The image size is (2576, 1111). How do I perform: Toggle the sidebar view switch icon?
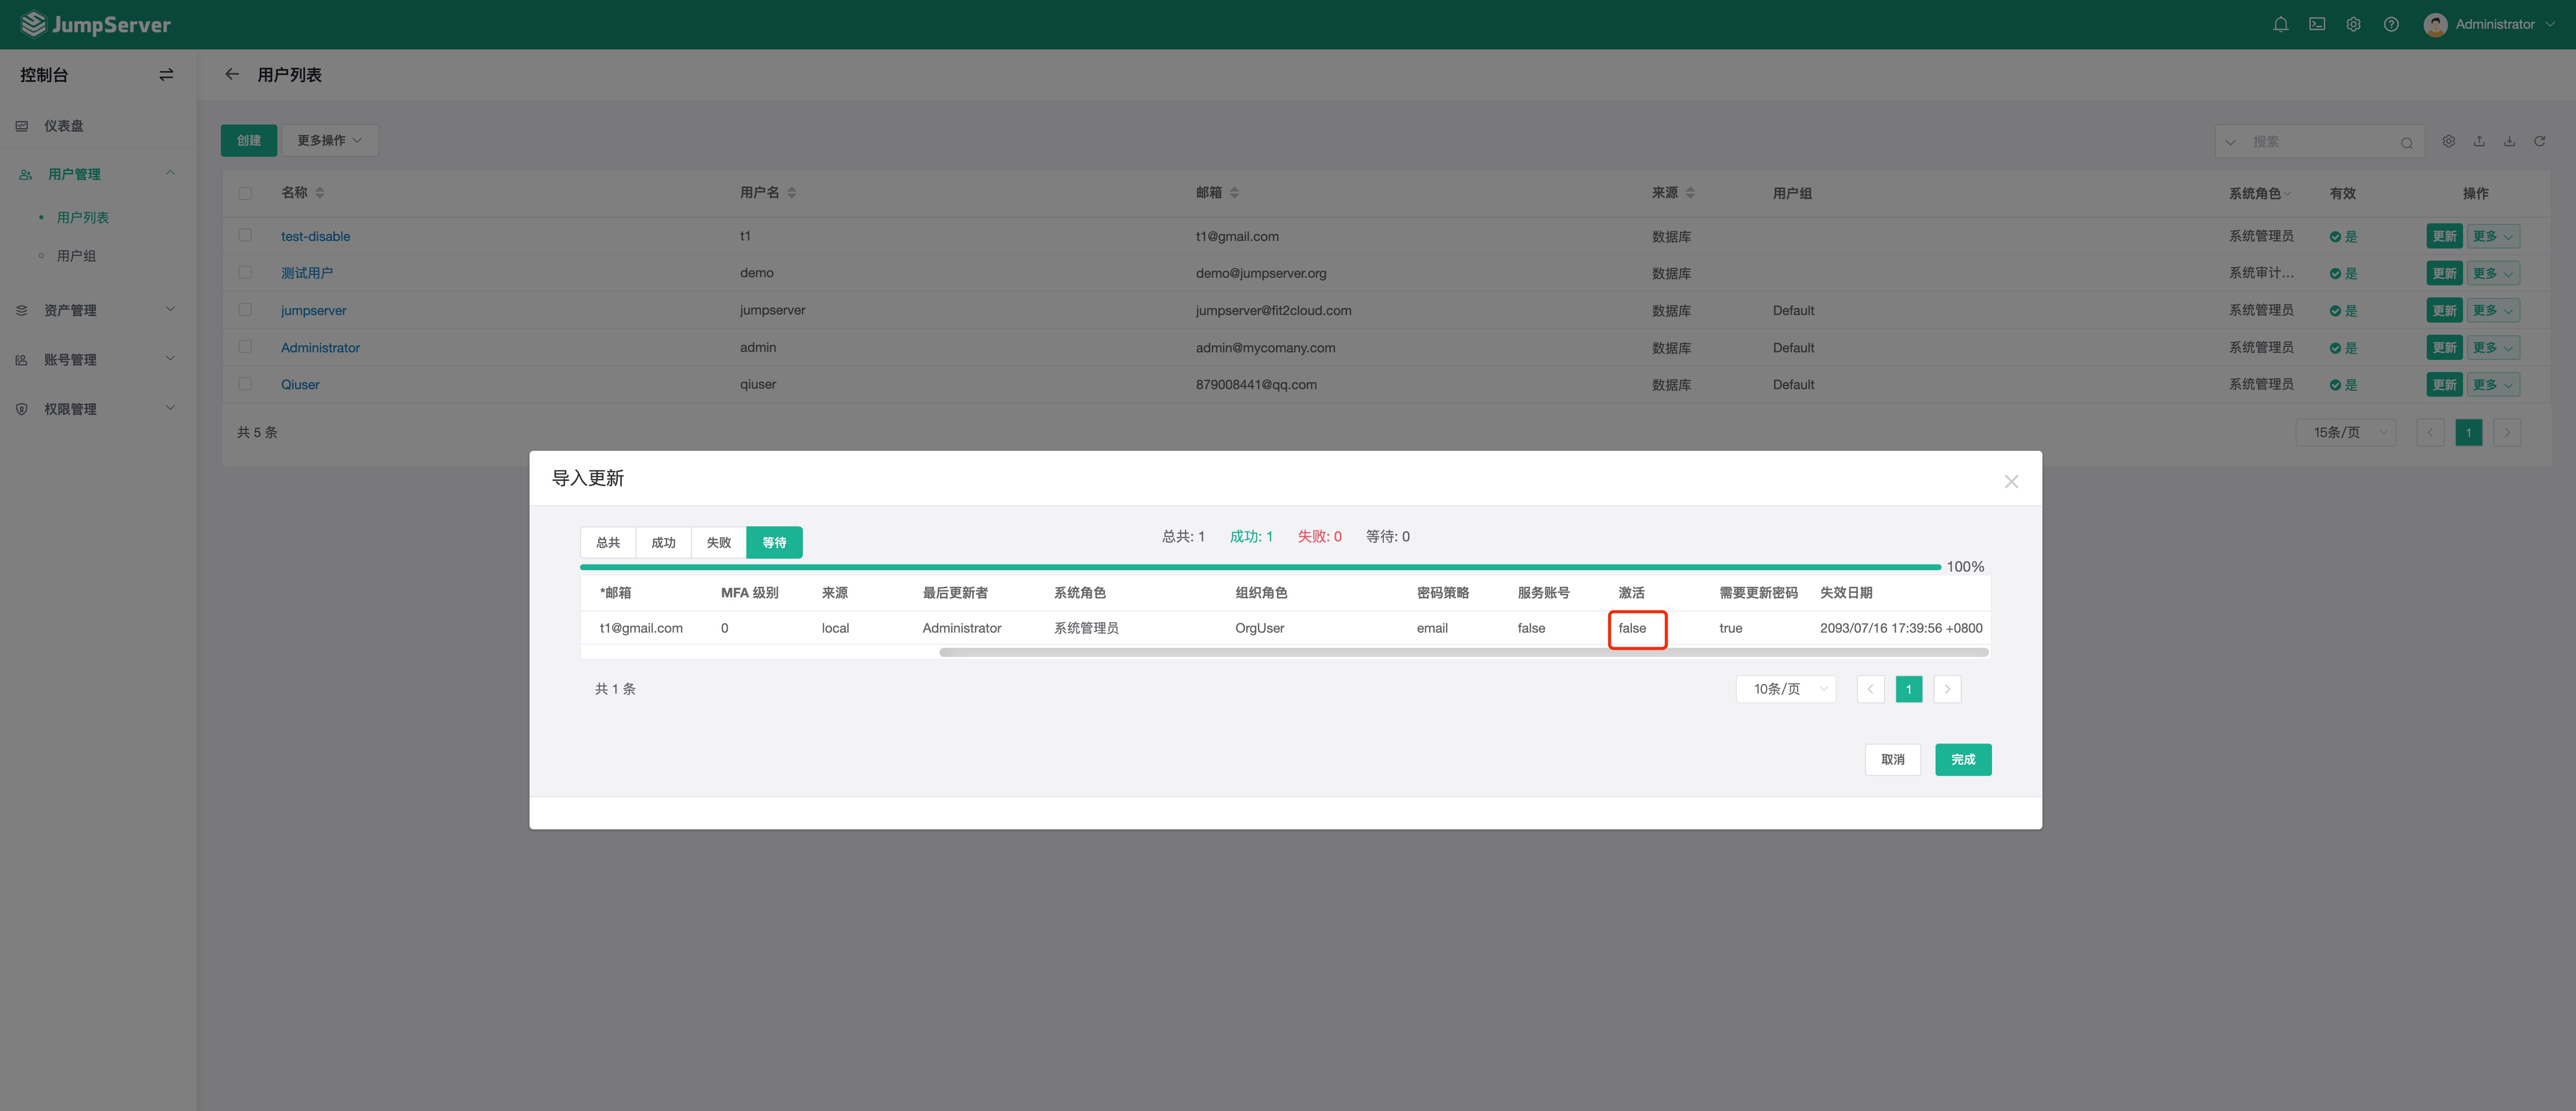[x=166, y=75]
